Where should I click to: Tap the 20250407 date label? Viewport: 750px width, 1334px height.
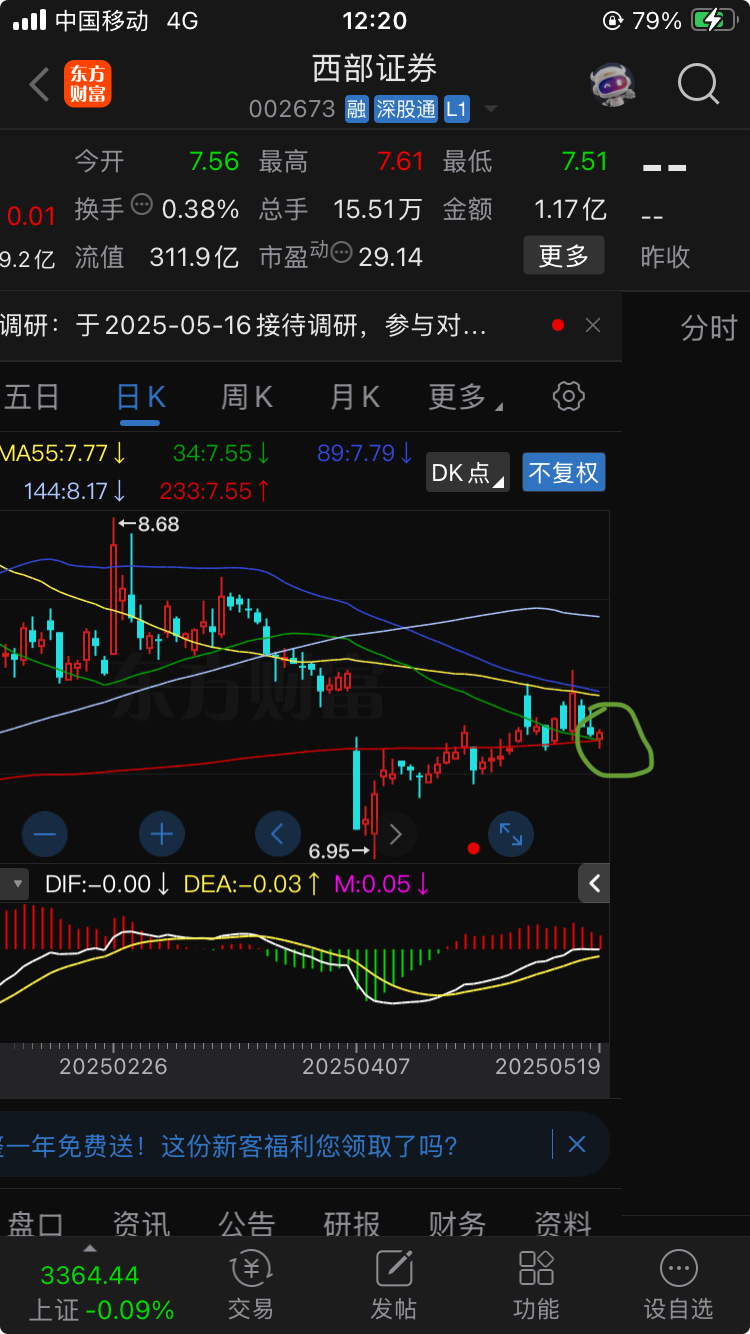coord(356,1066)
